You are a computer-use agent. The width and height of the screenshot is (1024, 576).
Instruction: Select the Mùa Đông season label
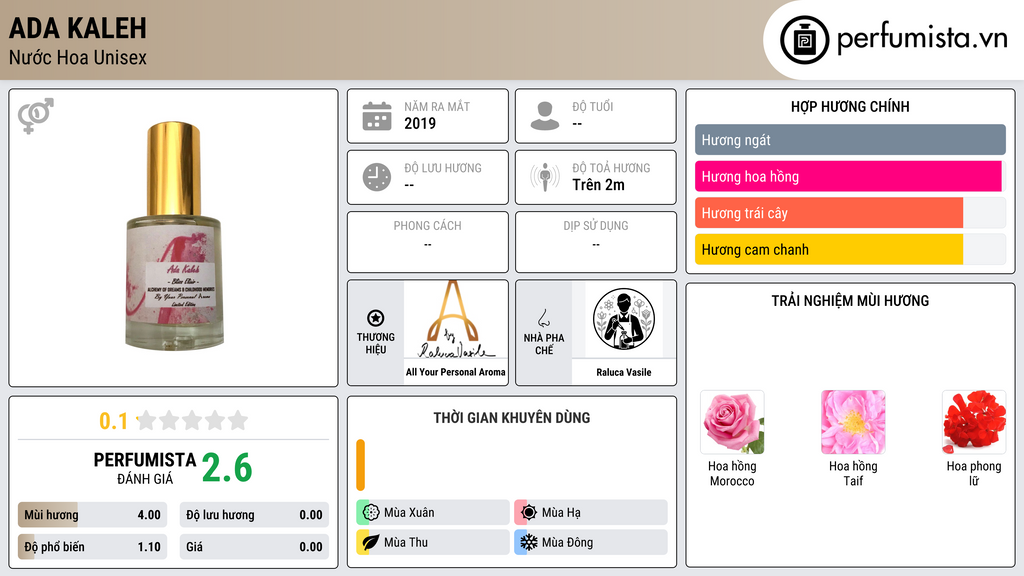[568, 542]
